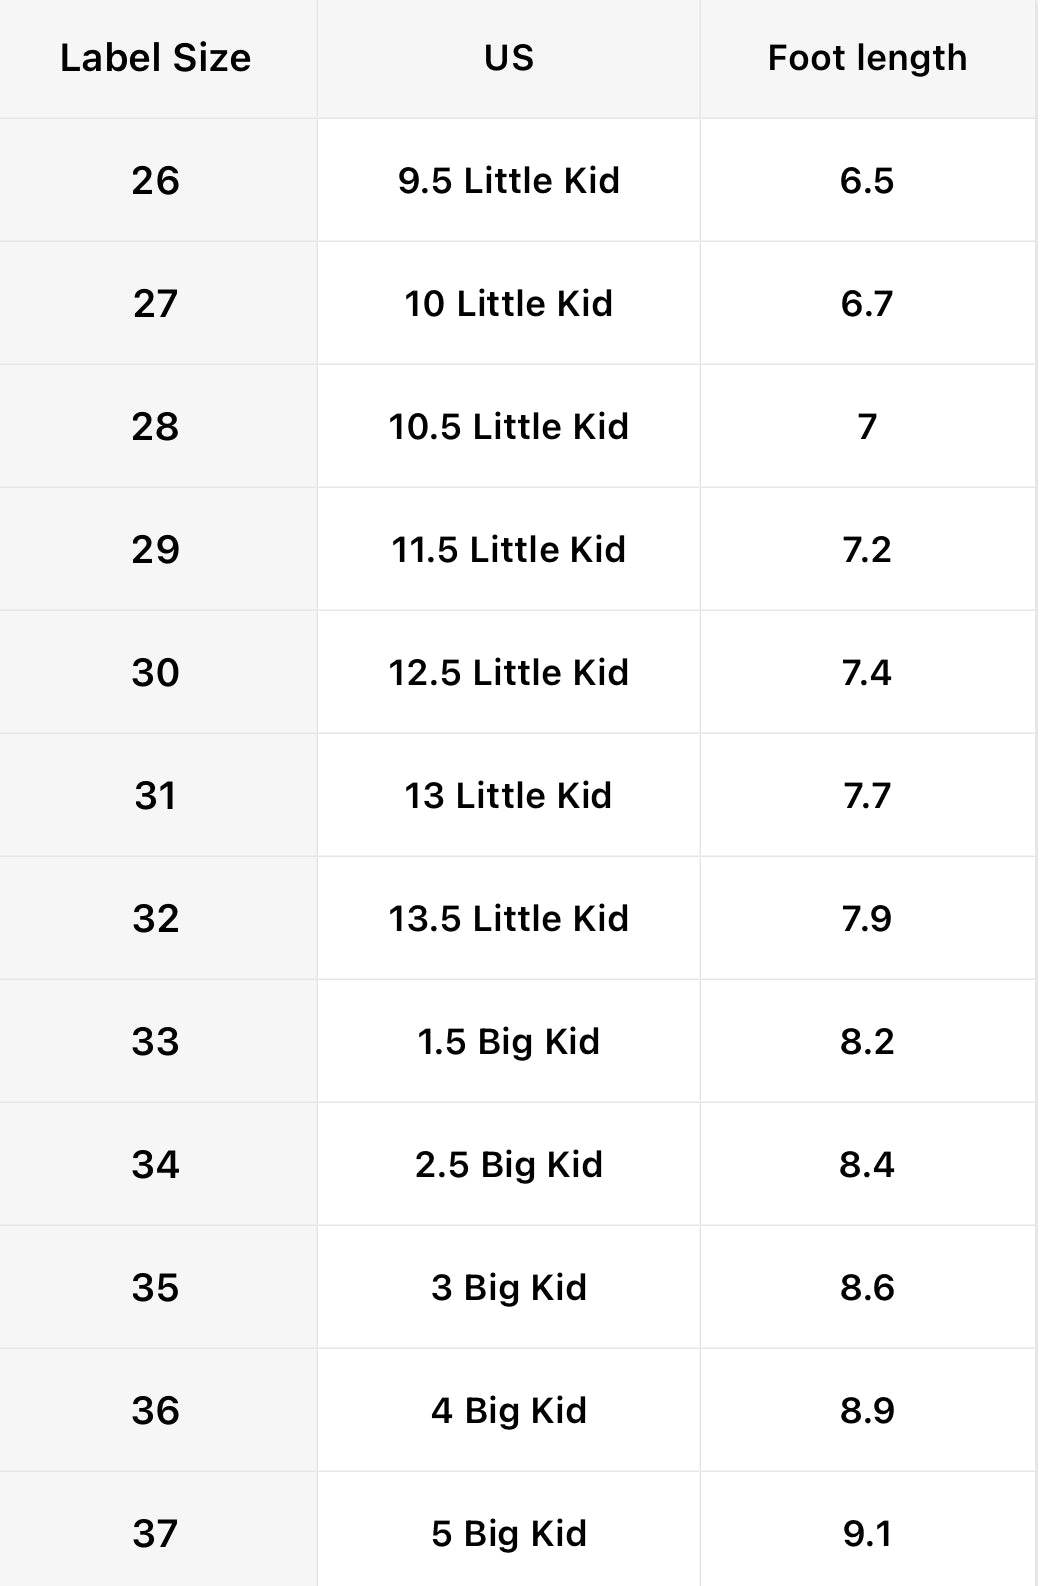Select label size 29 cell
The image size is (1040, 1586).
point(156,550)
